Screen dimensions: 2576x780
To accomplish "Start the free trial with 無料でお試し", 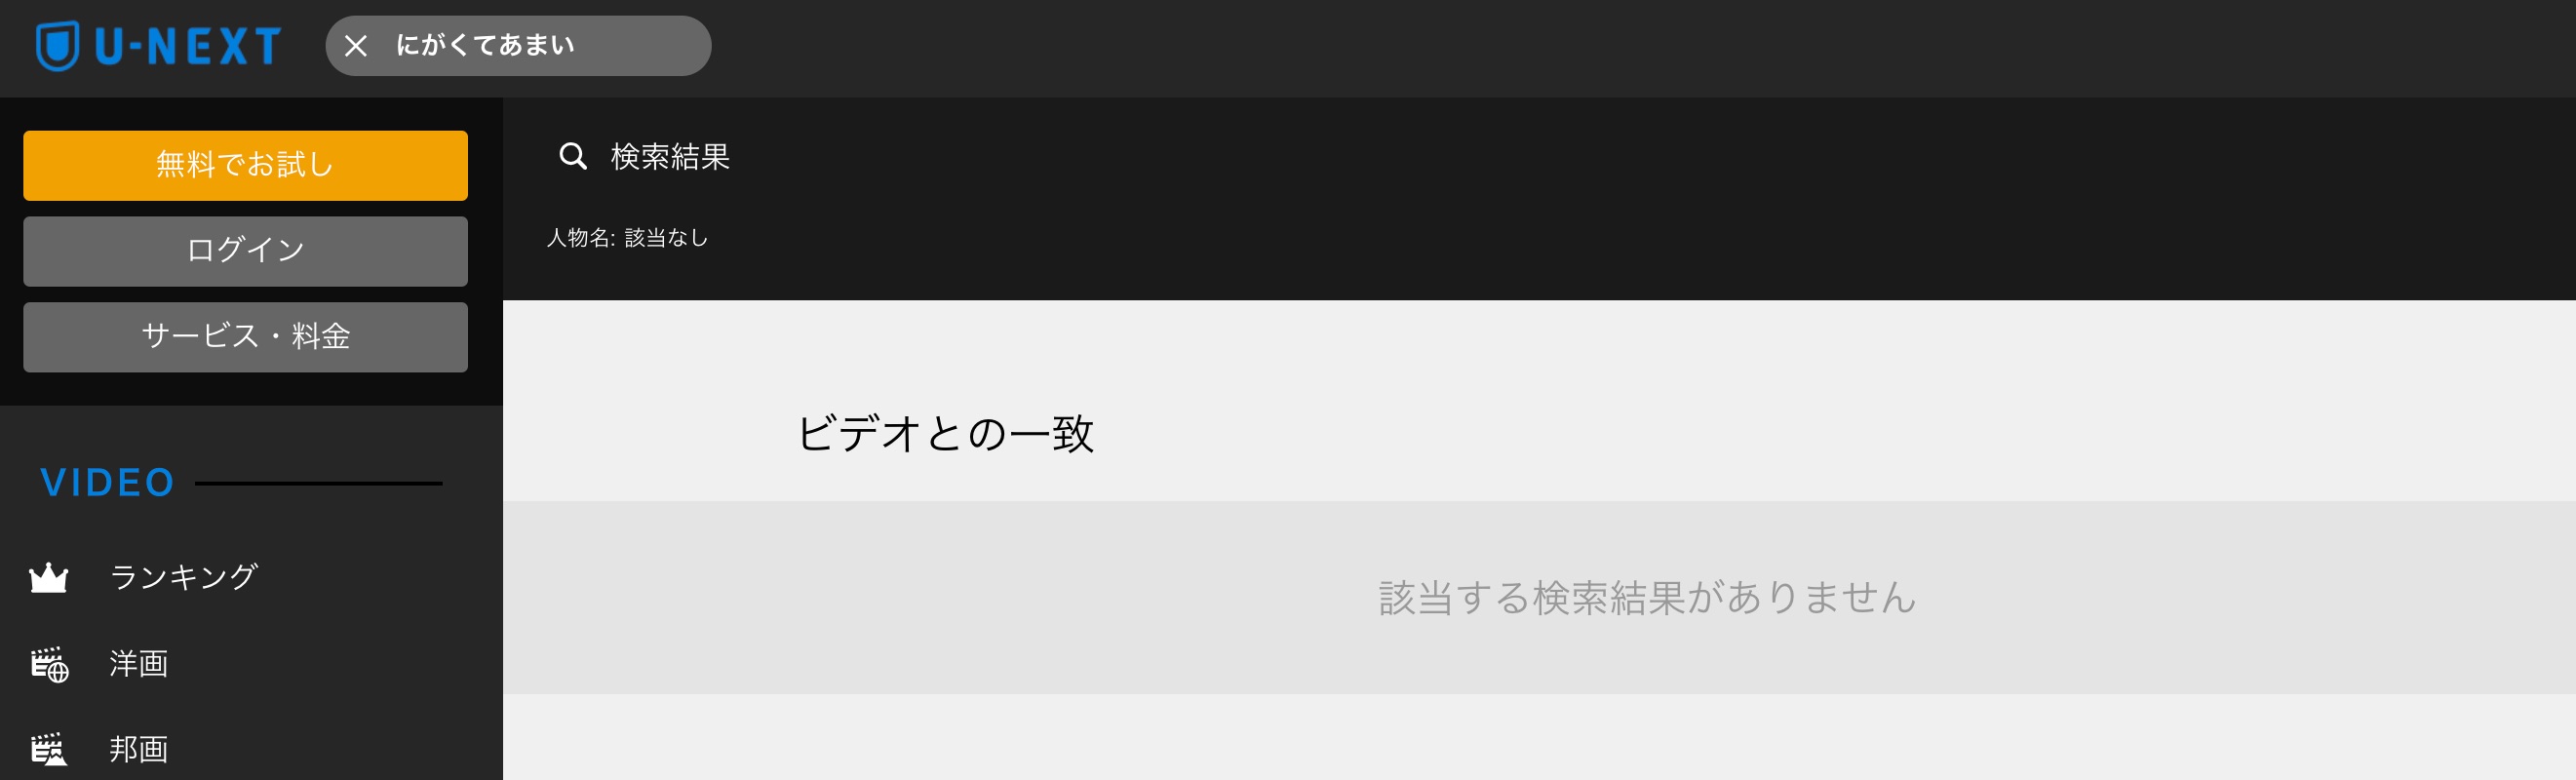I will coord(245,165).
